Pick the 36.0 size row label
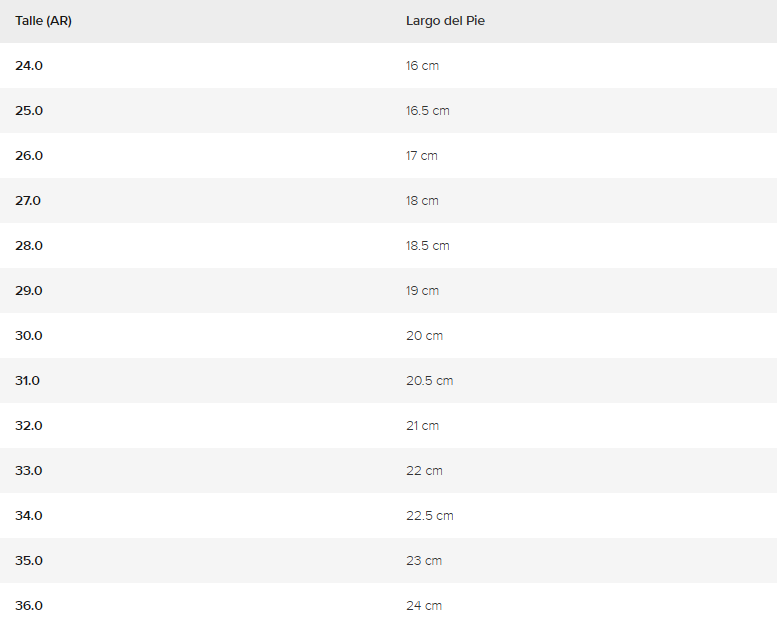 coord(29,606)
